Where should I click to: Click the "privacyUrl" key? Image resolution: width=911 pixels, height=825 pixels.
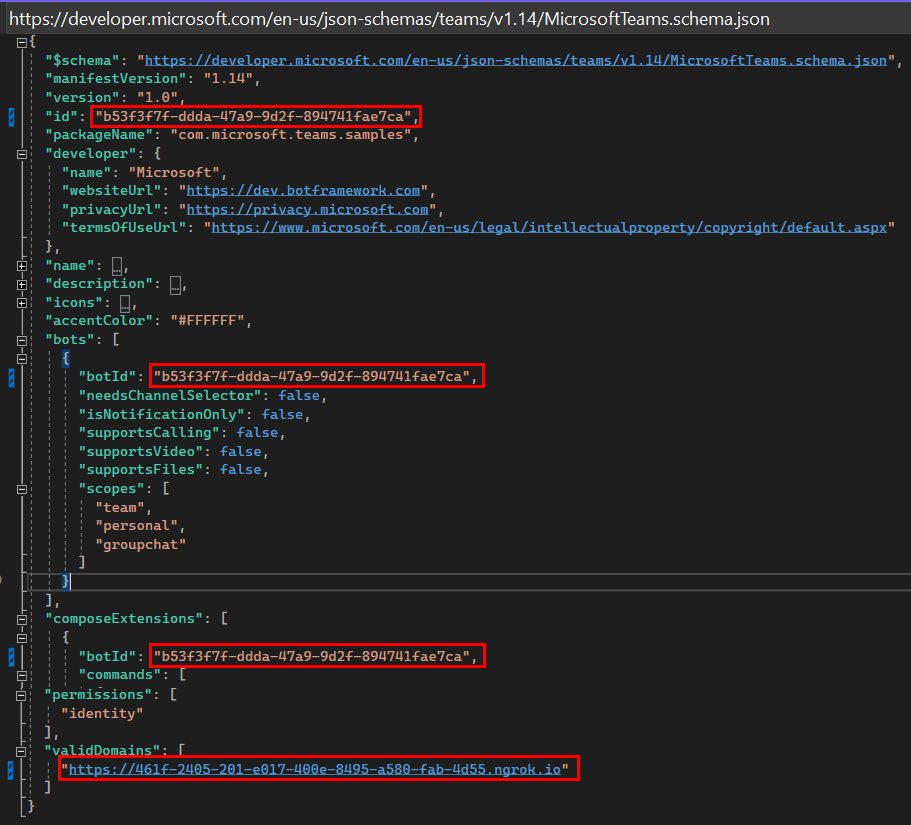coord(112,209)
